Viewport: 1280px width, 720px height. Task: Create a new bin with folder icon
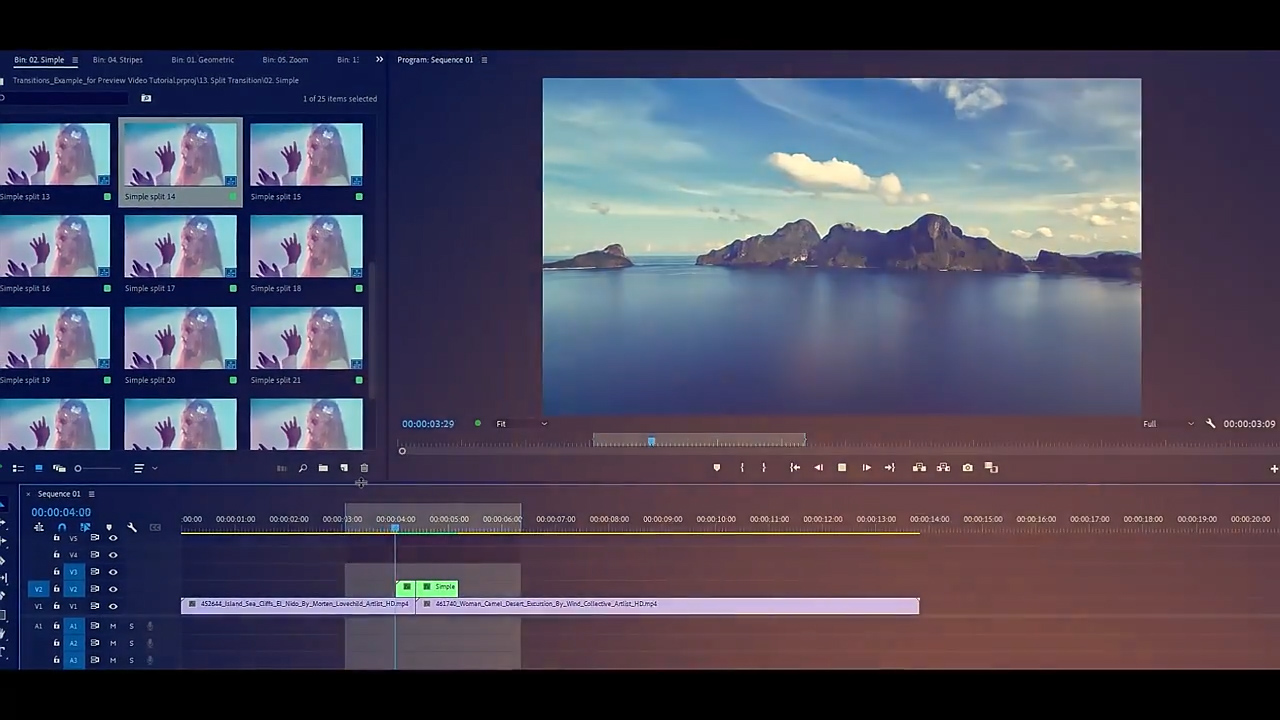[323, 468]
